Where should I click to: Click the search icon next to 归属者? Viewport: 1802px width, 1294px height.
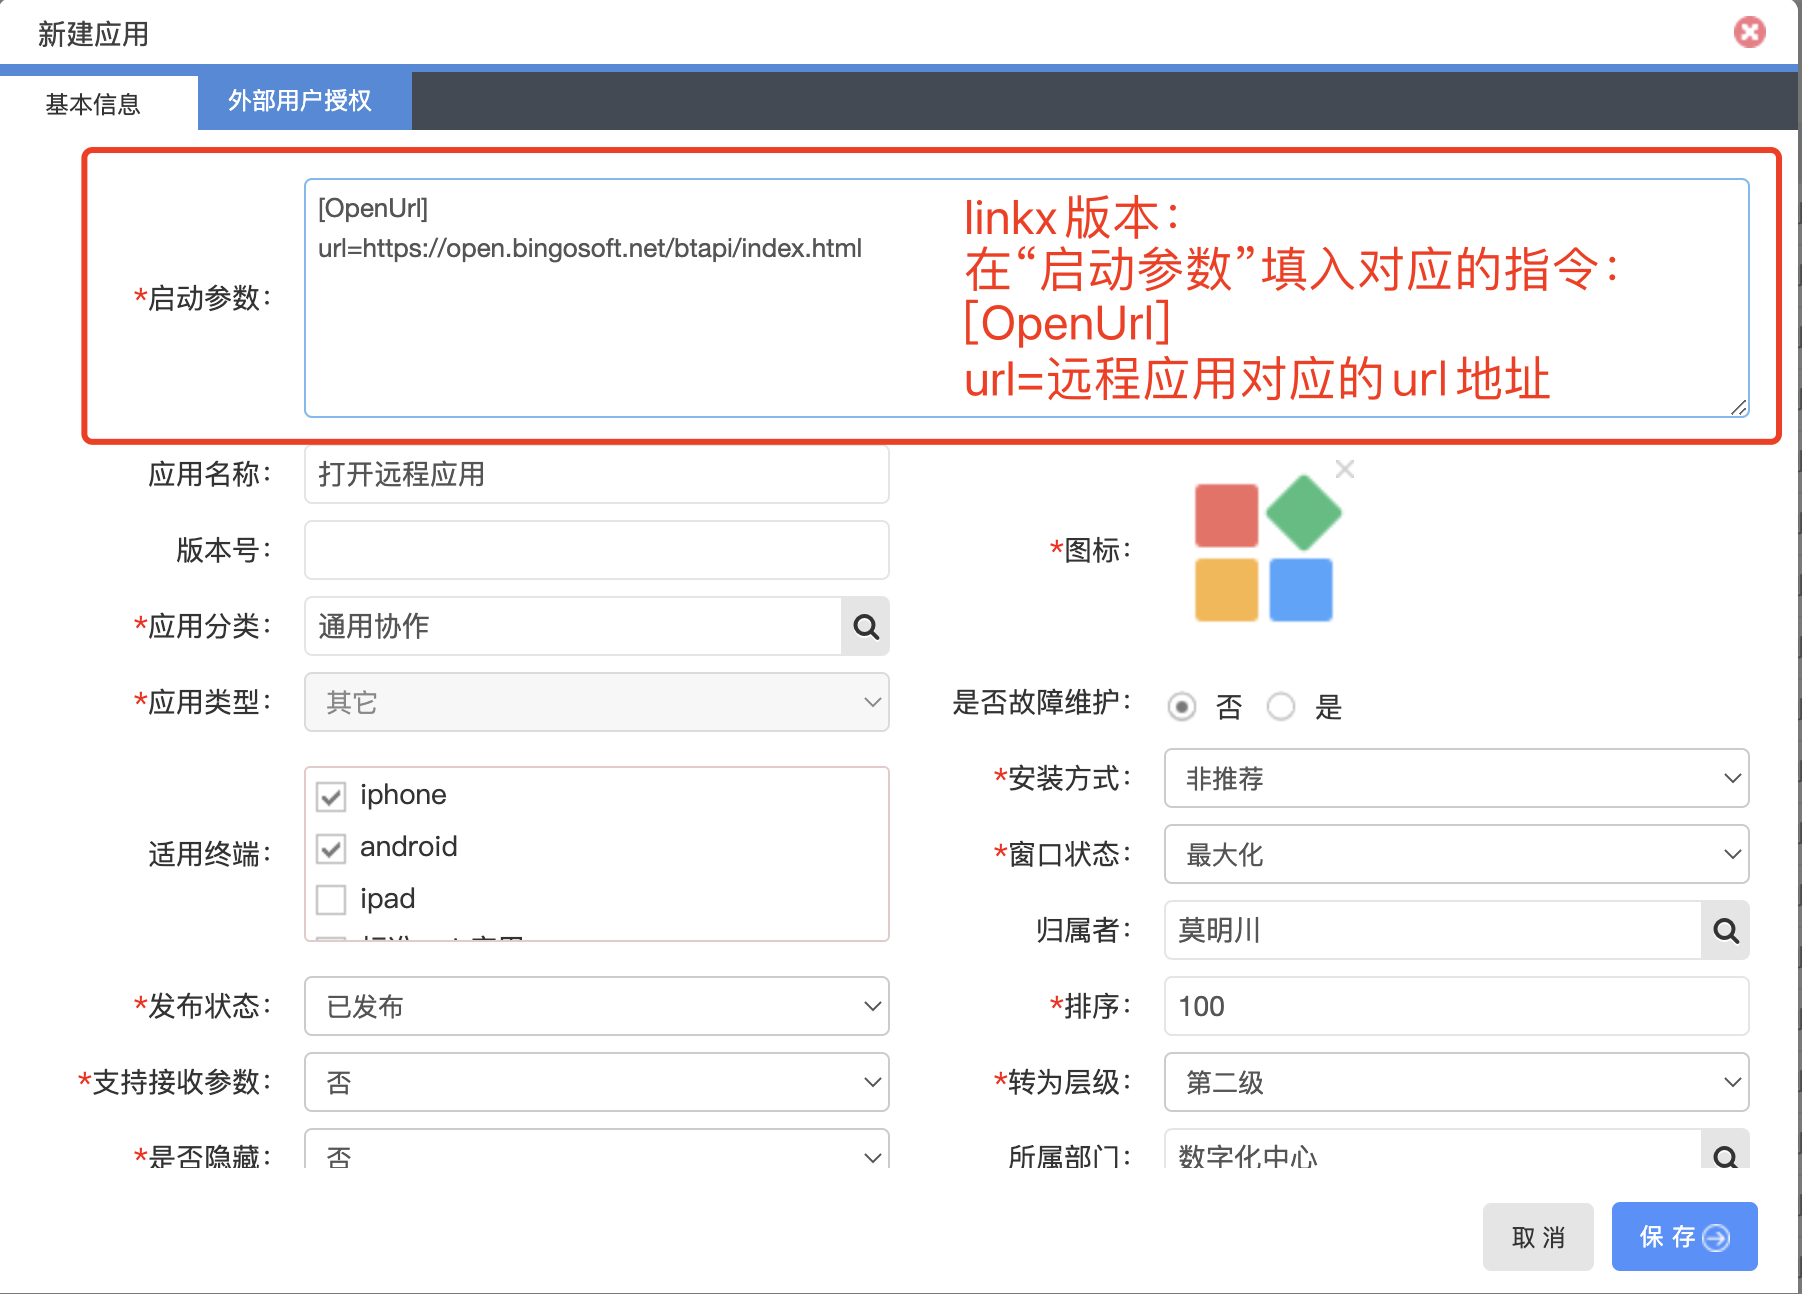1725,931
